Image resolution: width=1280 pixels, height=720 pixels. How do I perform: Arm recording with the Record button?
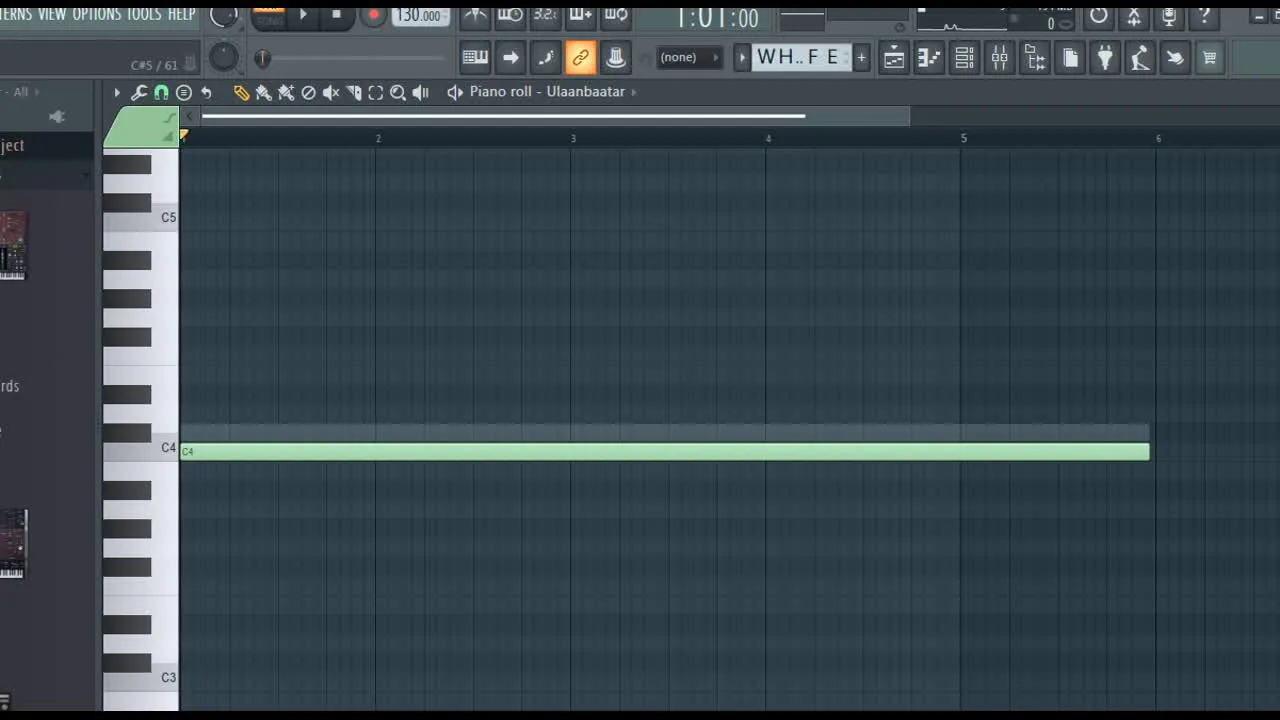pos(373,14)
